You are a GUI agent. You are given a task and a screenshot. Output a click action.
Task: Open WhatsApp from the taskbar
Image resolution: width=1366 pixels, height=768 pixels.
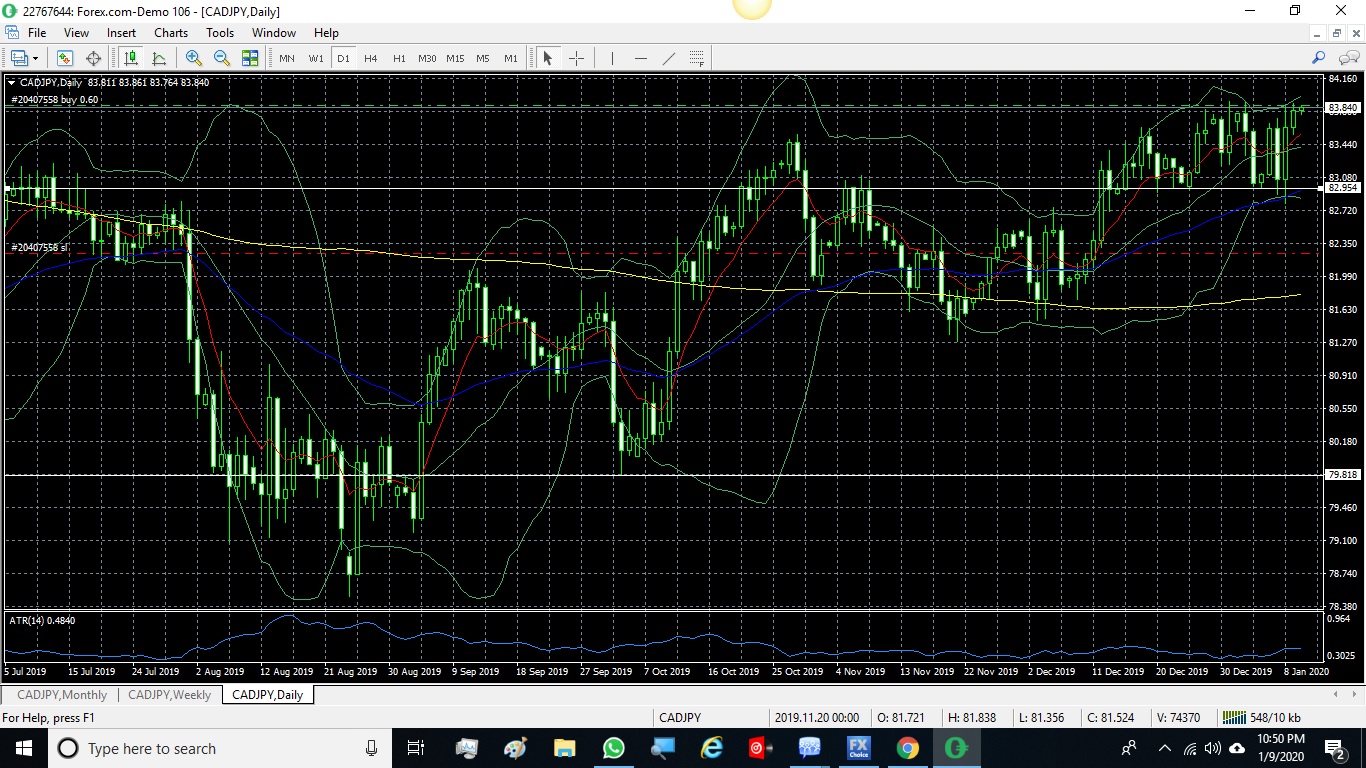coord(613,748)
